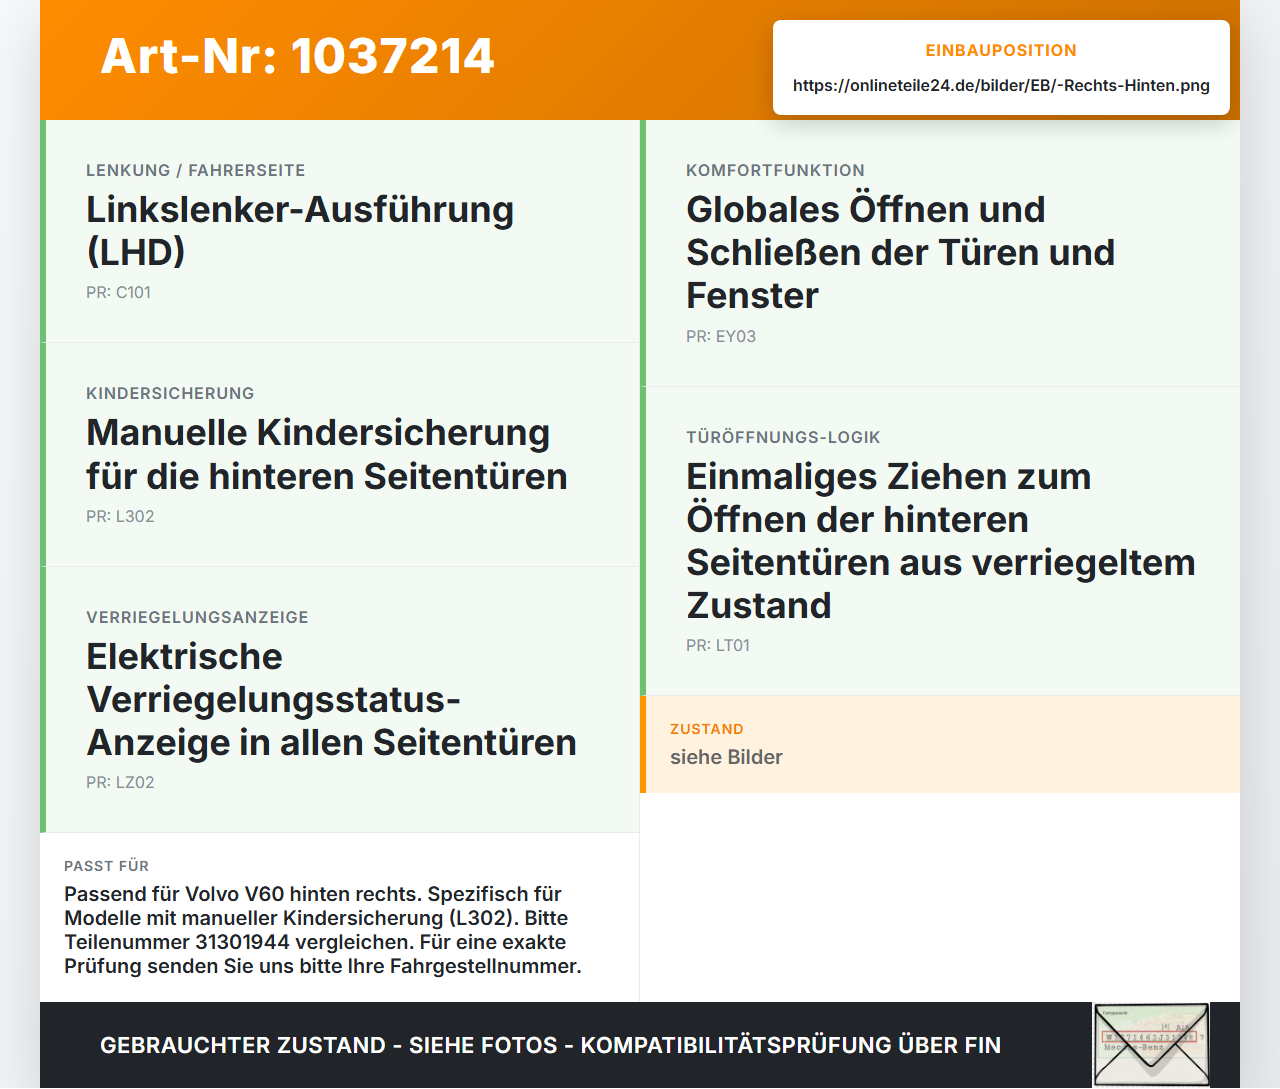Click the PASST FÜR compatibility paragraph
The width and height of the screenshot is (1280, 1089).
pos(323,930)
